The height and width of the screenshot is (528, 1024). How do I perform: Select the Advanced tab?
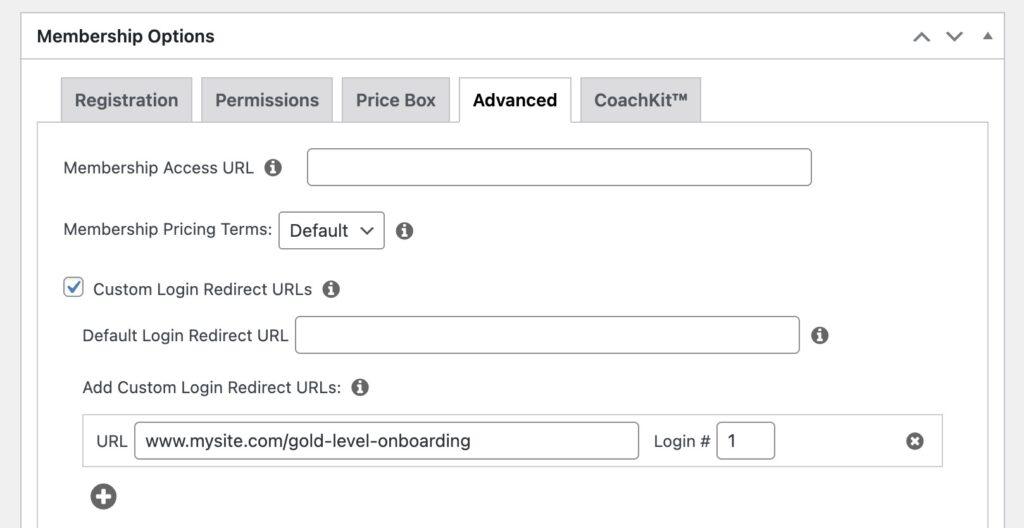pos(515,101)
